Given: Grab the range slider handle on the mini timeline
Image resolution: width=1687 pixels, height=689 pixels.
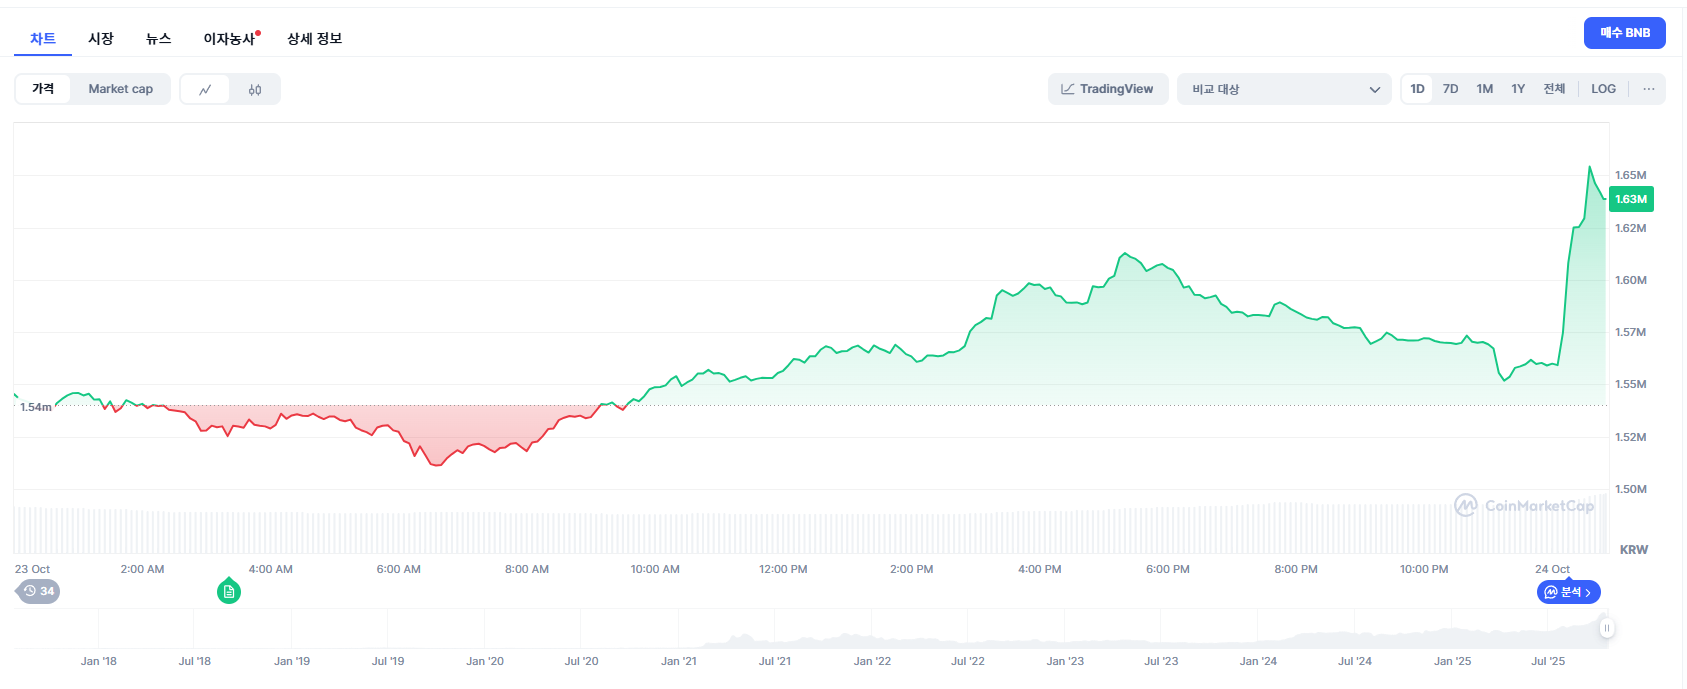Looking at the screenshot, I should (x=1606, y=628).
